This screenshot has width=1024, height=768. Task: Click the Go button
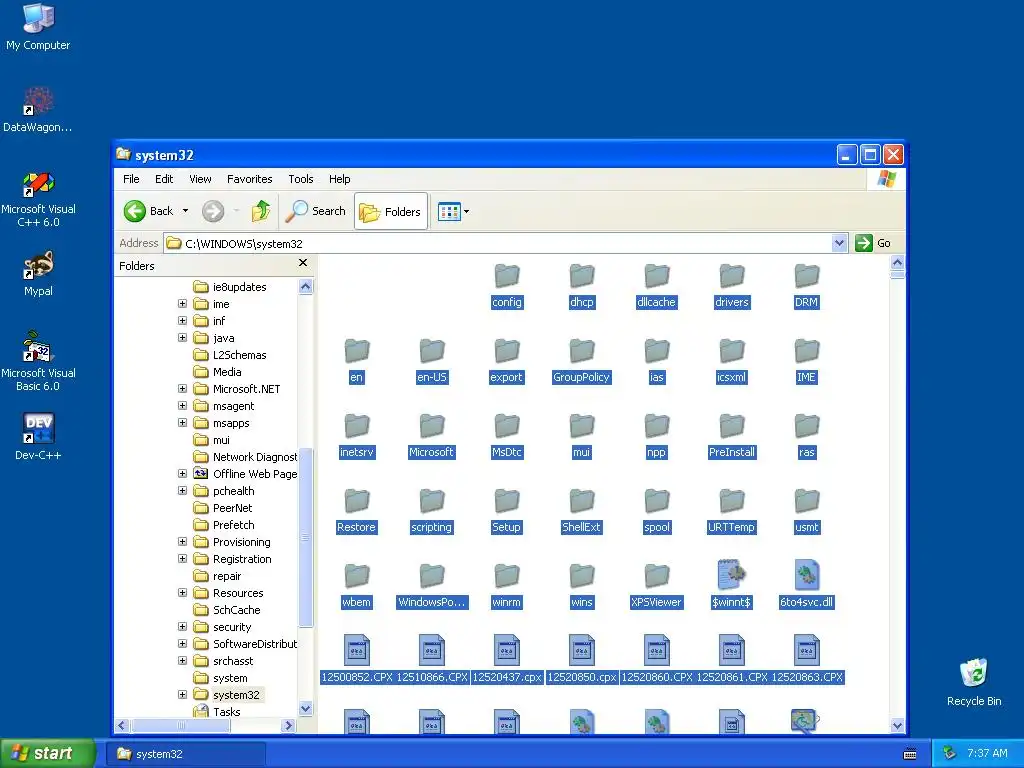(873, 243)
